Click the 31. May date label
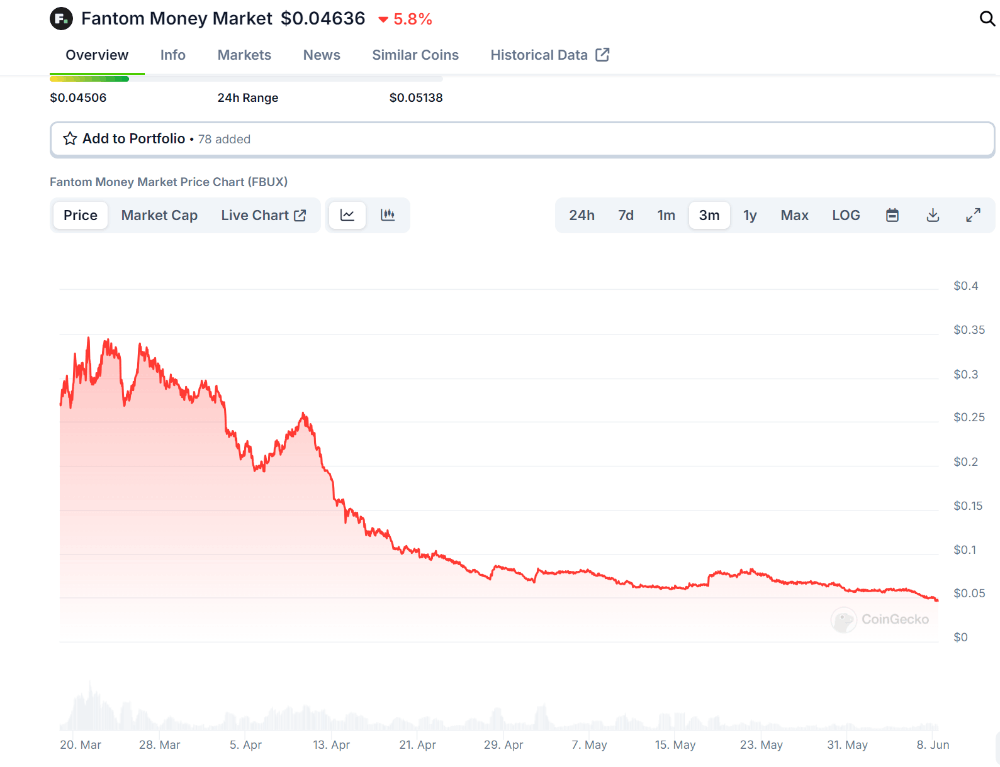The height and width of the screenshot is (767, 1000). [847, 745]
